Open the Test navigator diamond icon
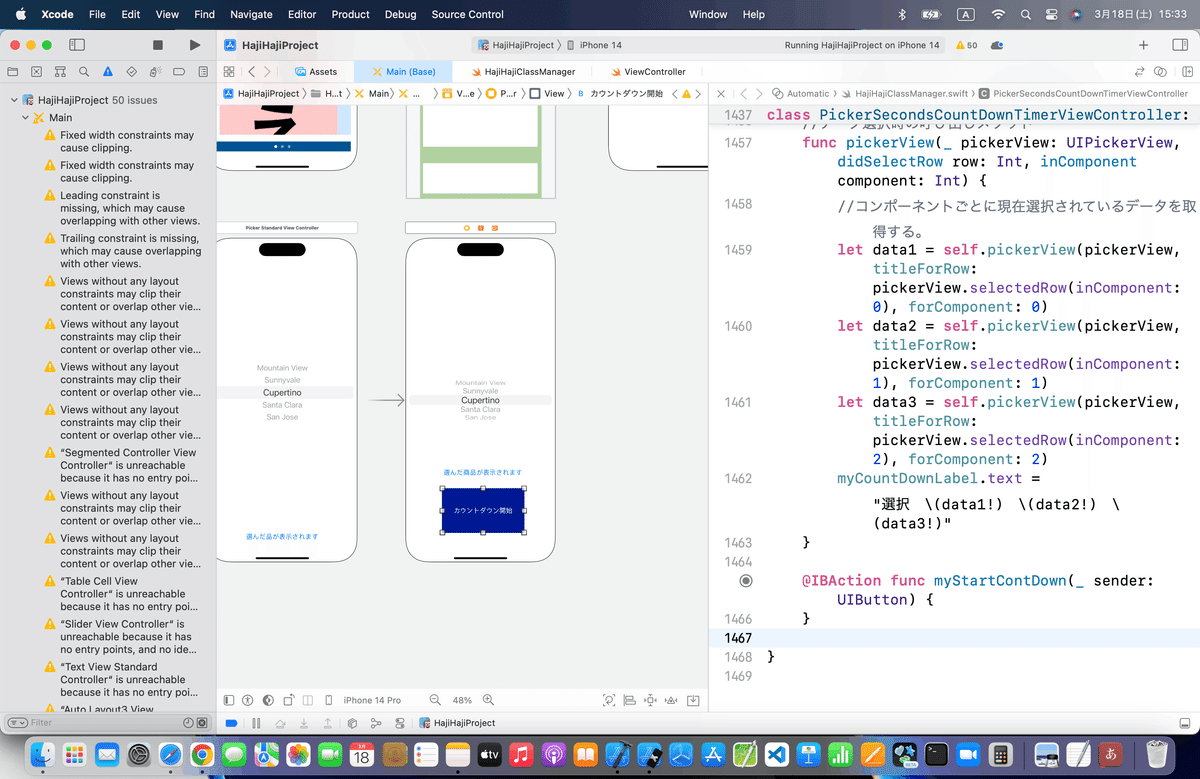The height and width of the screenshot is (779, 1200). tap(130, 72)
